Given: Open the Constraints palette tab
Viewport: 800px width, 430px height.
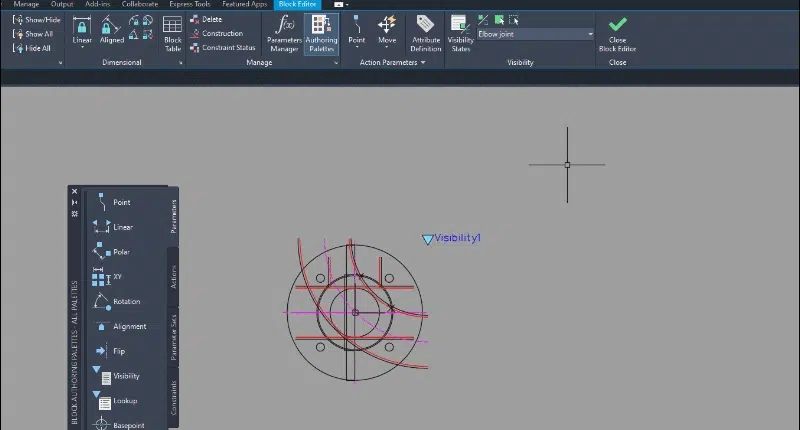Looking at the screenshot, I should click(173, 398).
